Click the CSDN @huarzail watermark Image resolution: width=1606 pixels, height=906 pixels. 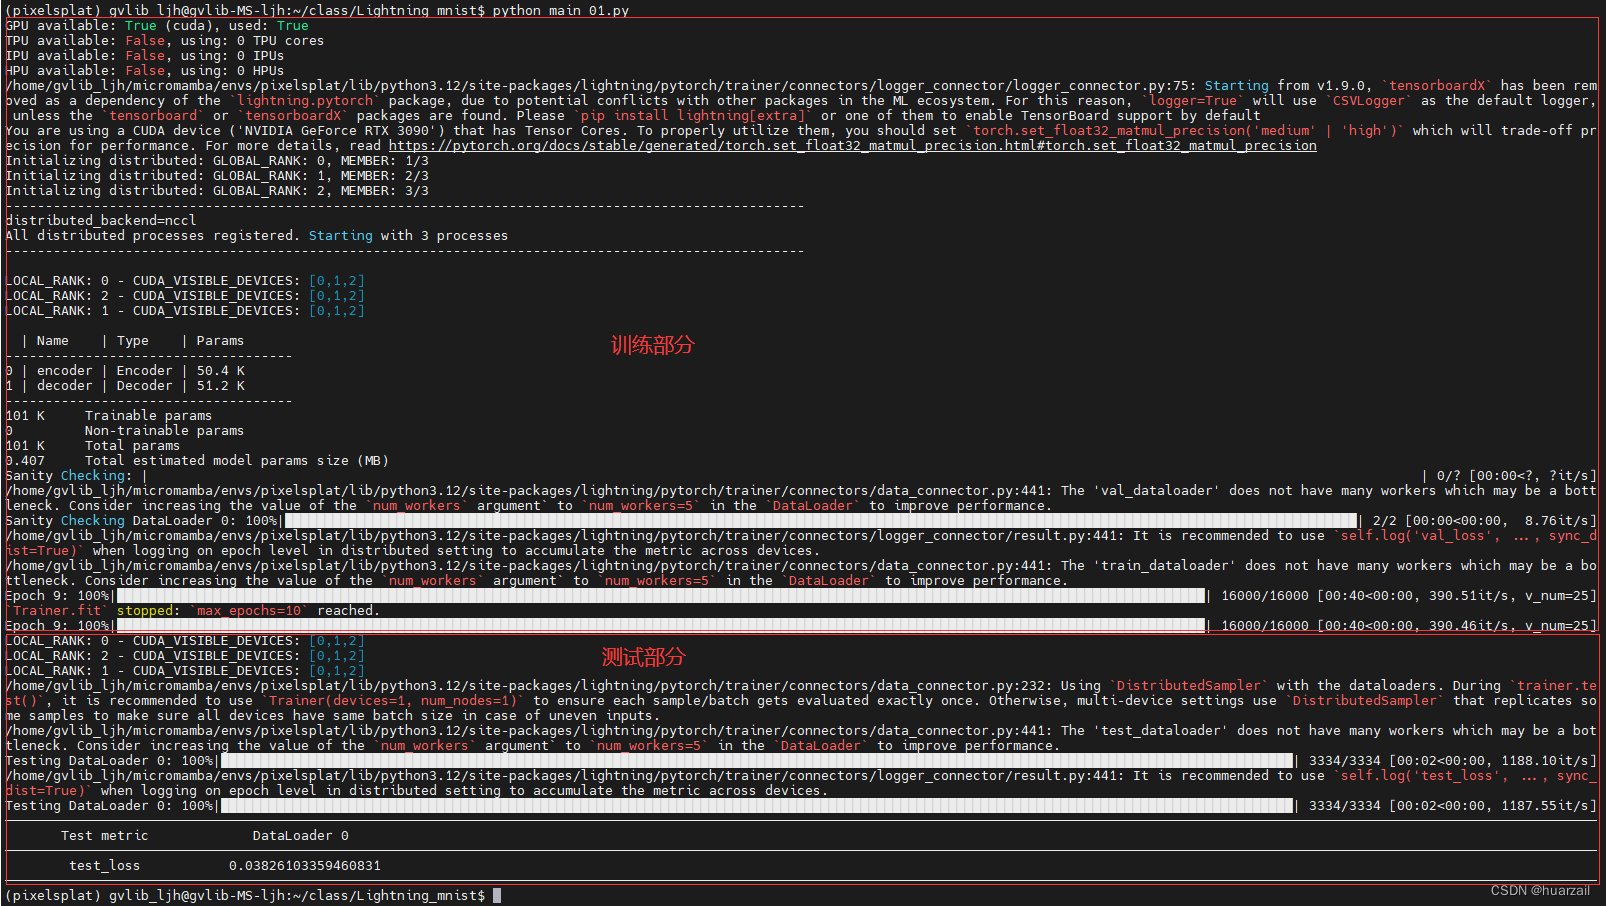point(1540,890)
